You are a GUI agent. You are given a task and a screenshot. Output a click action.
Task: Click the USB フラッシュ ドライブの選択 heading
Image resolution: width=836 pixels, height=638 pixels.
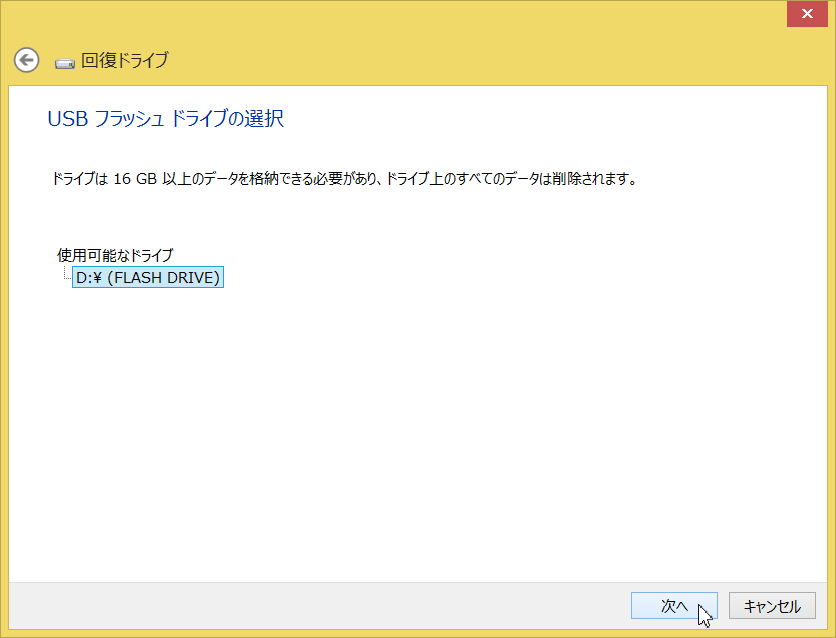click(x=166, y=119)
